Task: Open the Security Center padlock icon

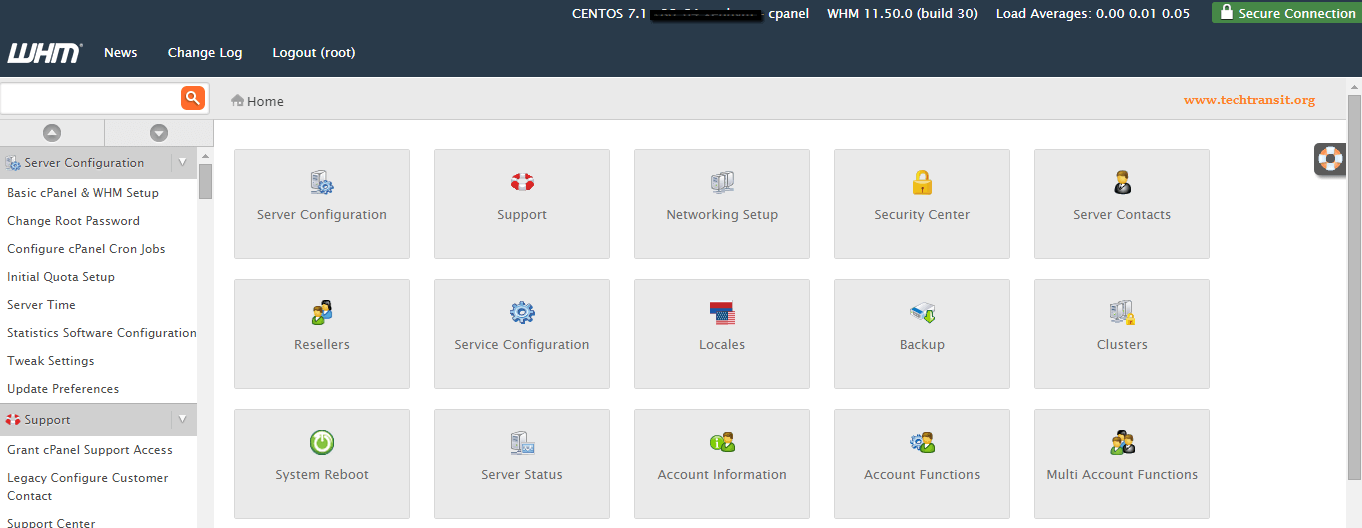Action: 922,182
